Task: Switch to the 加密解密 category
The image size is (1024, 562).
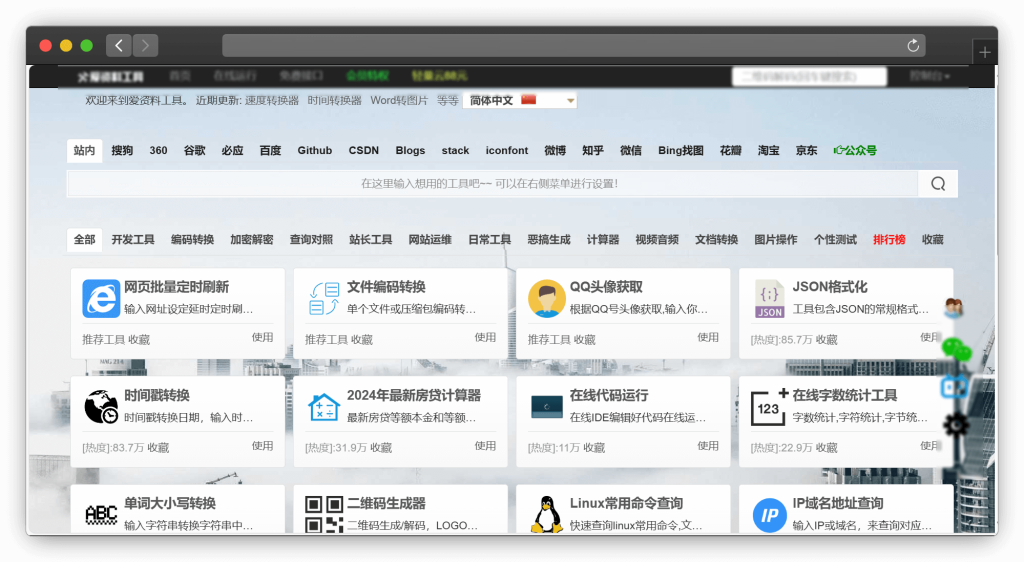Action: 251,240
